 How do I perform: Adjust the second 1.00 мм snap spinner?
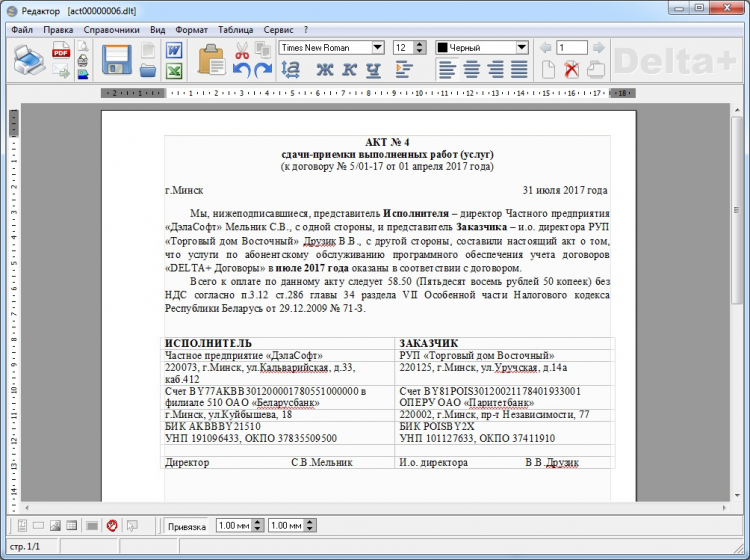click(310, 526)
